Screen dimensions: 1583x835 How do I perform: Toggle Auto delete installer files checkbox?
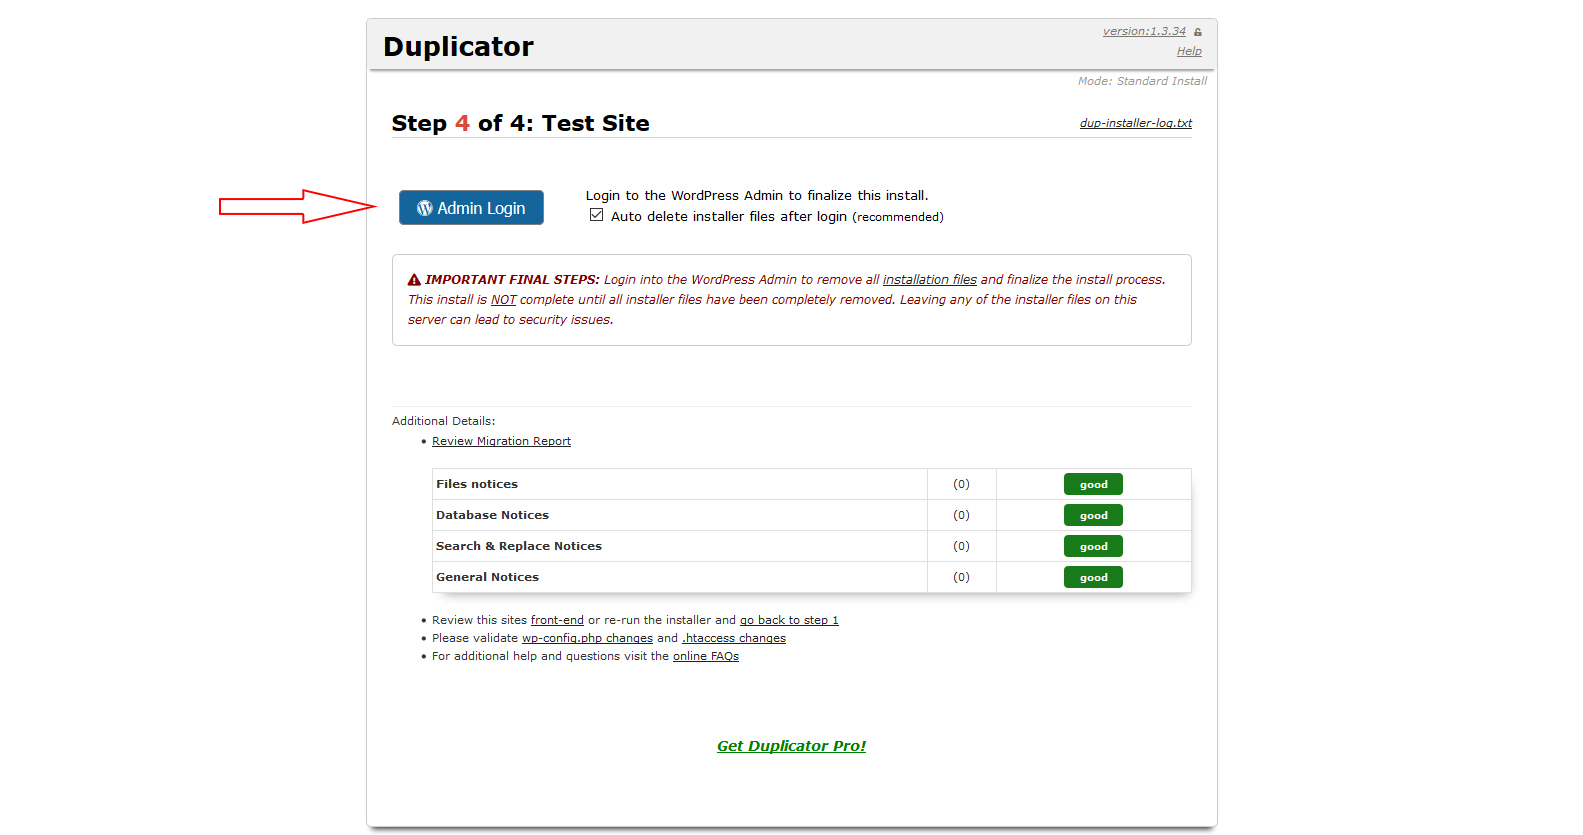(597, 215)
